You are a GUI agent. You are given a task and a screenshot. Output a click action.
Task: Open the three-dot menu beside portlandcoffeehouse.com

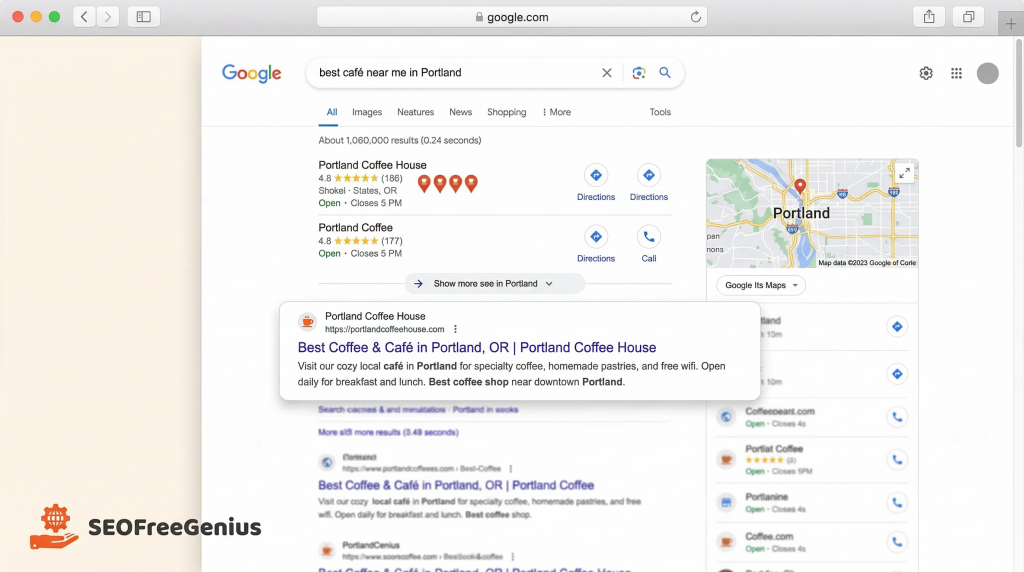[455, 329]
